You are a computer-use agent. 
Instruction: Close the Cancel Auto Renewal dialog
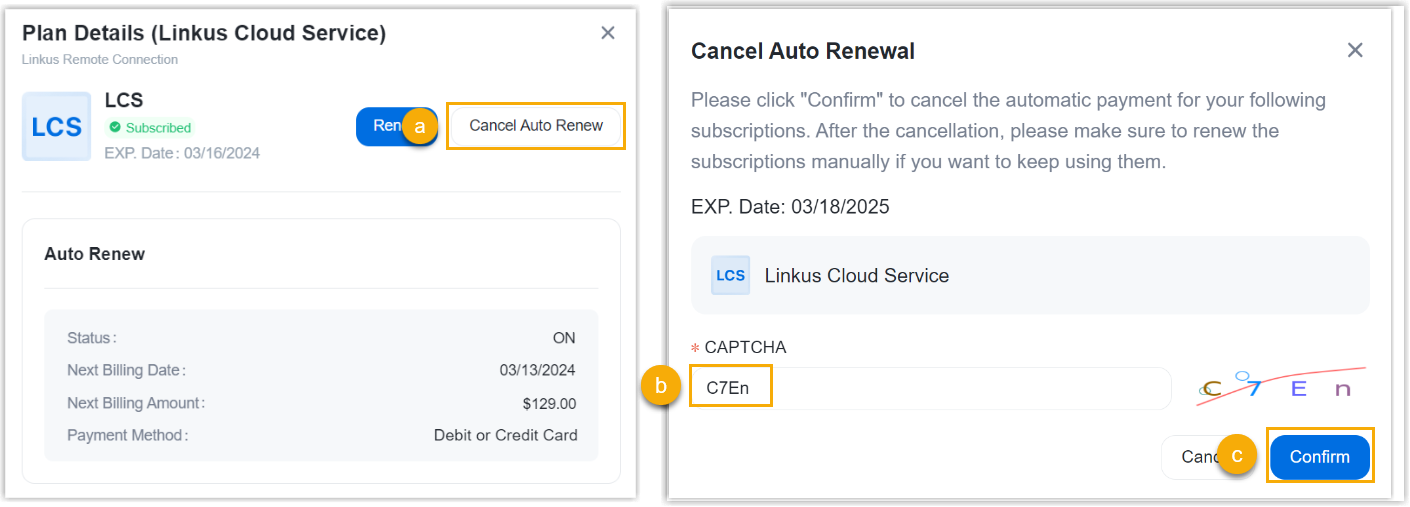(x=1355, y=50)
